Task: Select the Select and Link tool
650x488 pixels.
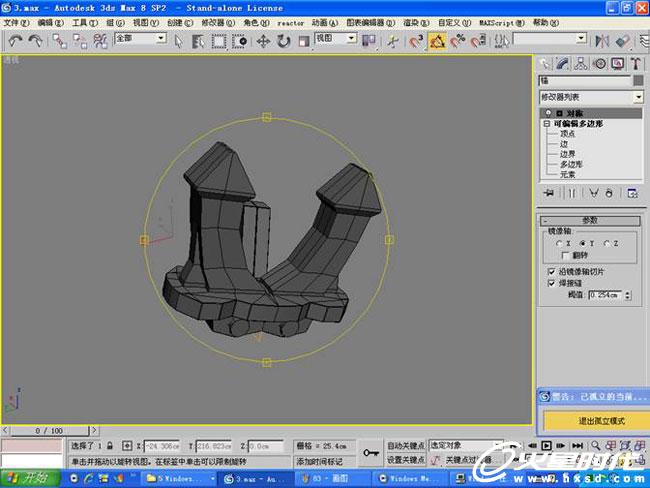Action: click(59, 41)
